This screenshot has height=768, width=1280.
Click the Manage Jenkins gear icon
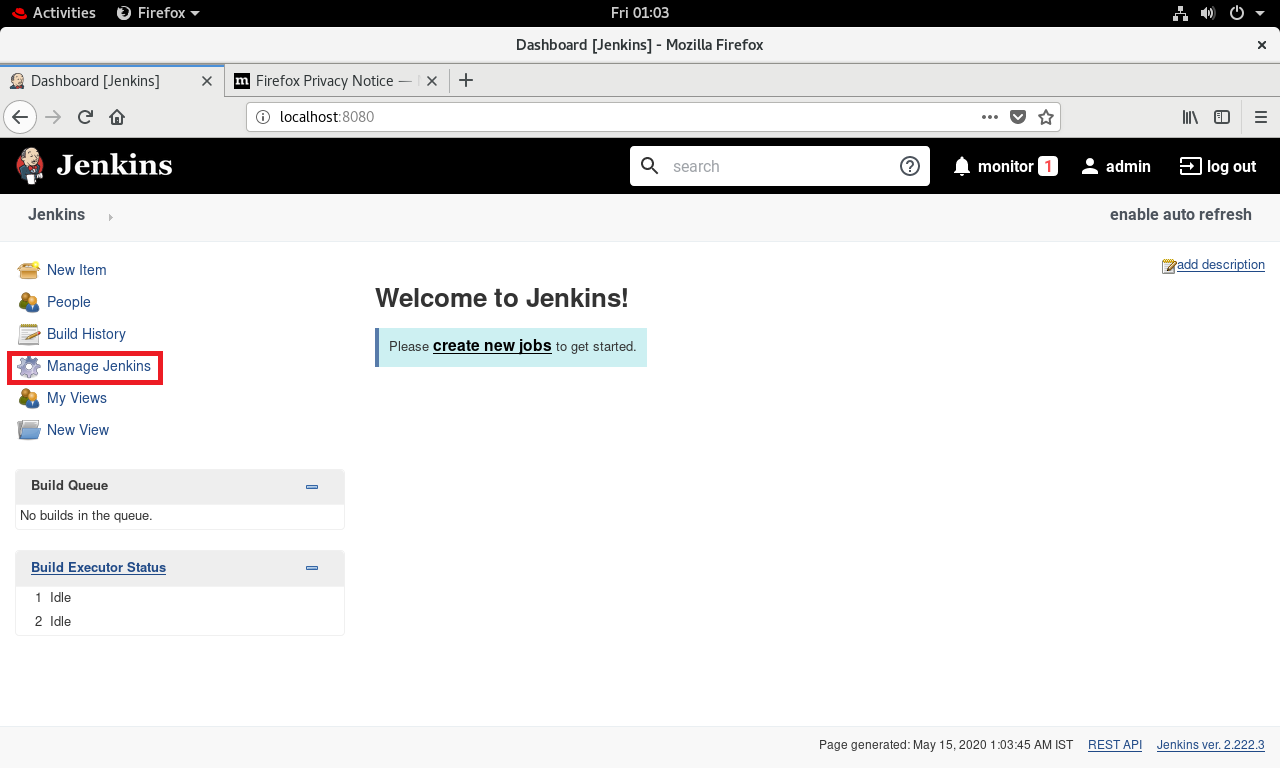point(29,366)
